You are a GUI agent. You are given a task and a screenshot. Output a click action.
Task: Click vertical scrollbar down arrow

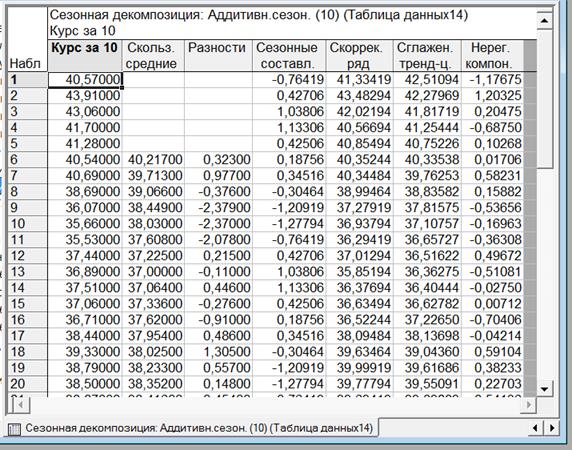pos(544,389)
